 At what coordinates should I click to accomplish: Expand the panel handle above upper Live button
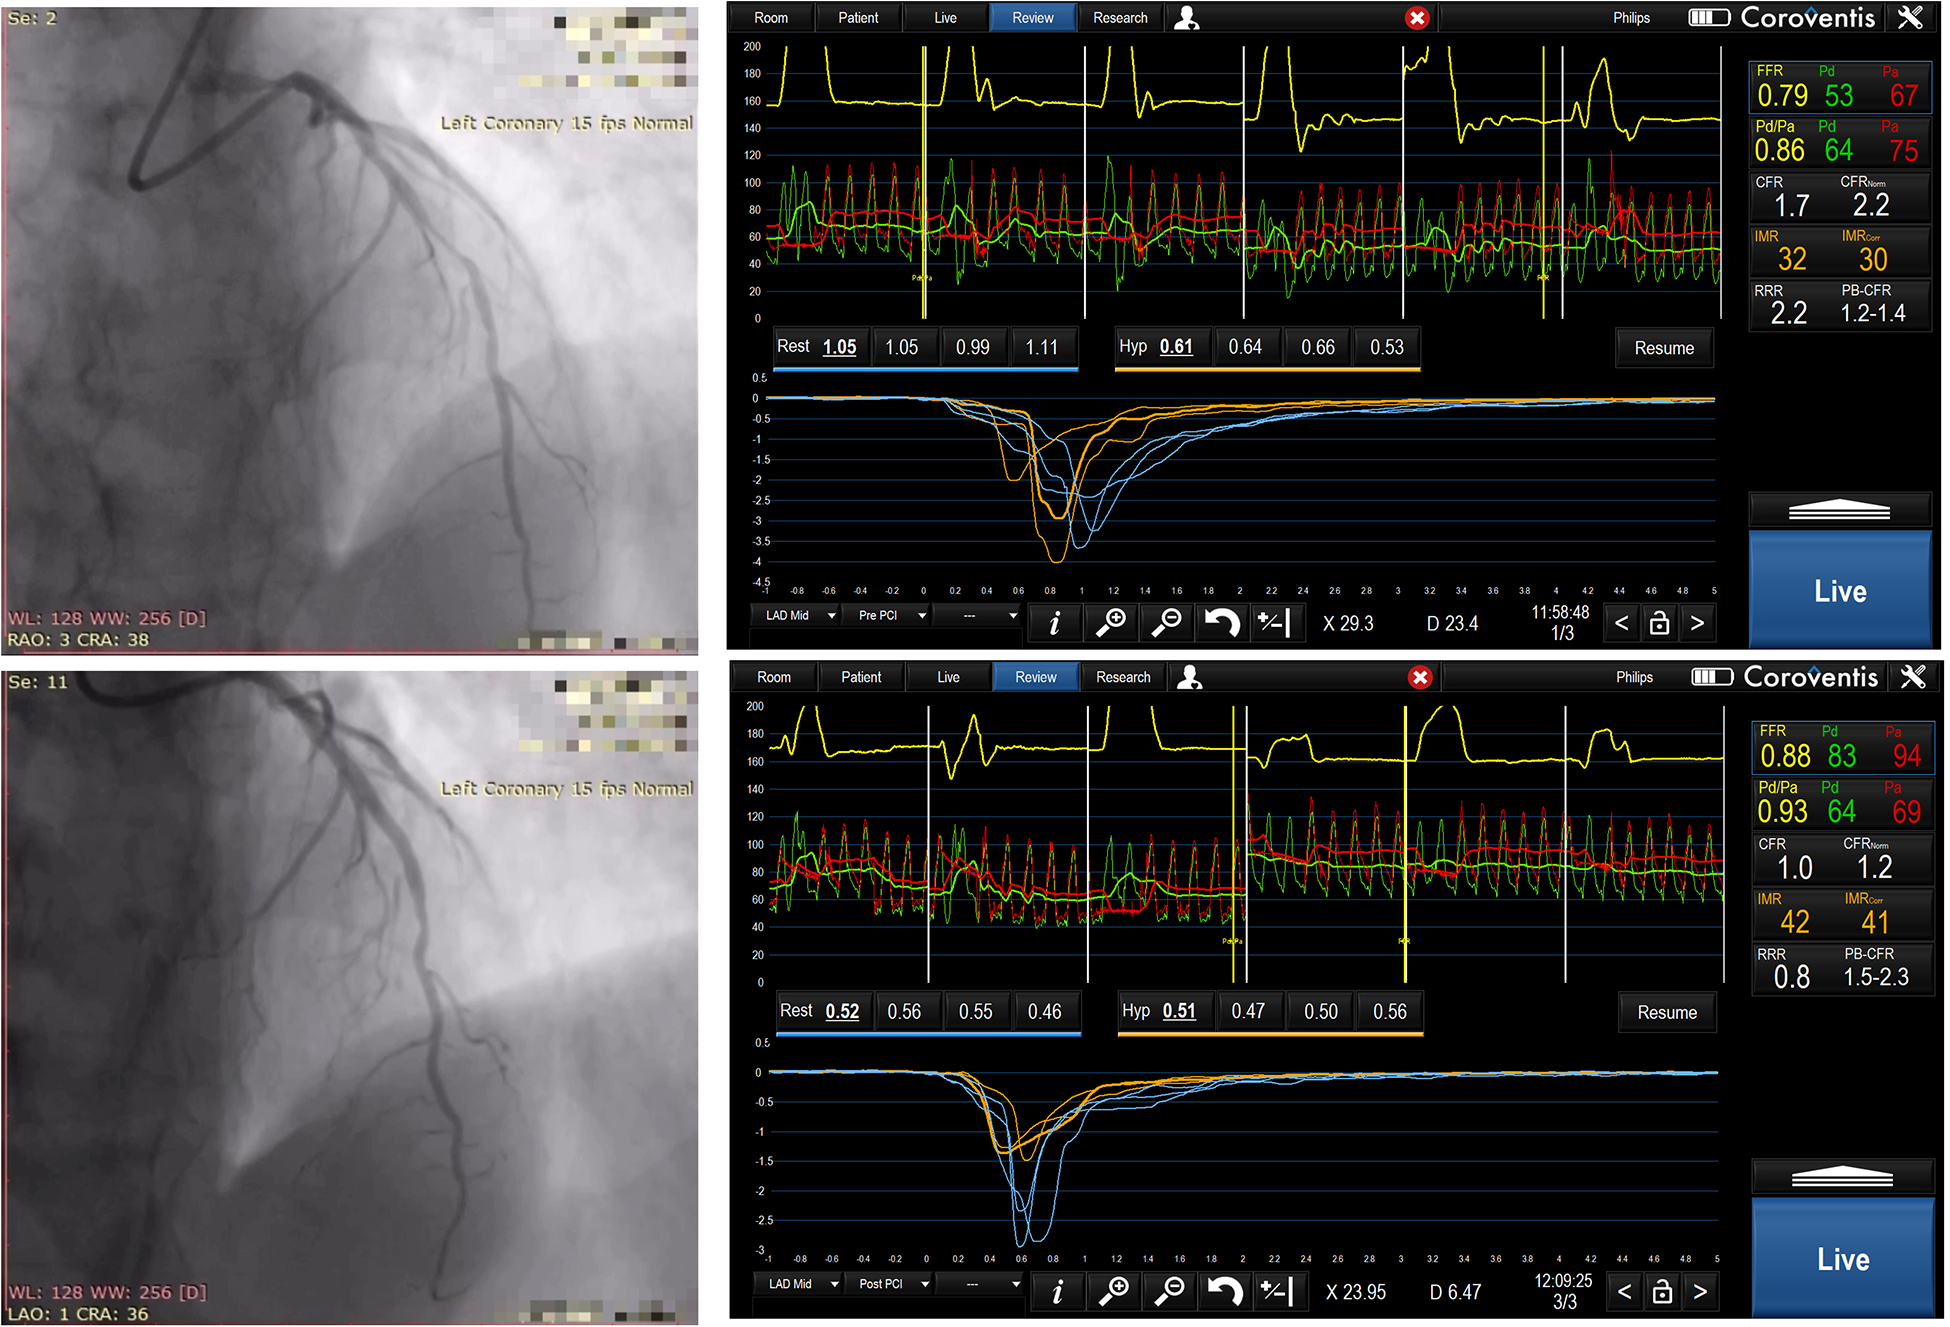coord(1839,510)
